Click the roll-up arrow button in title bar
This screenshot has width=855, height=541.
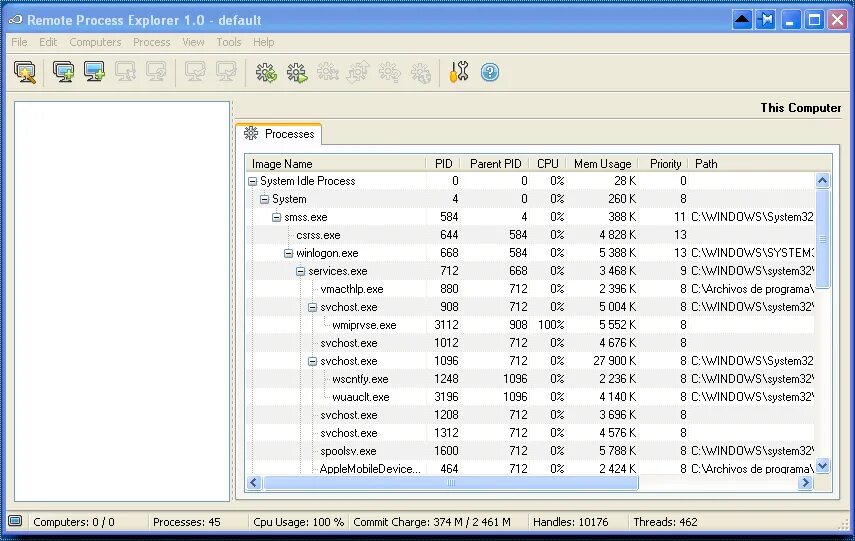click(742, 20)
